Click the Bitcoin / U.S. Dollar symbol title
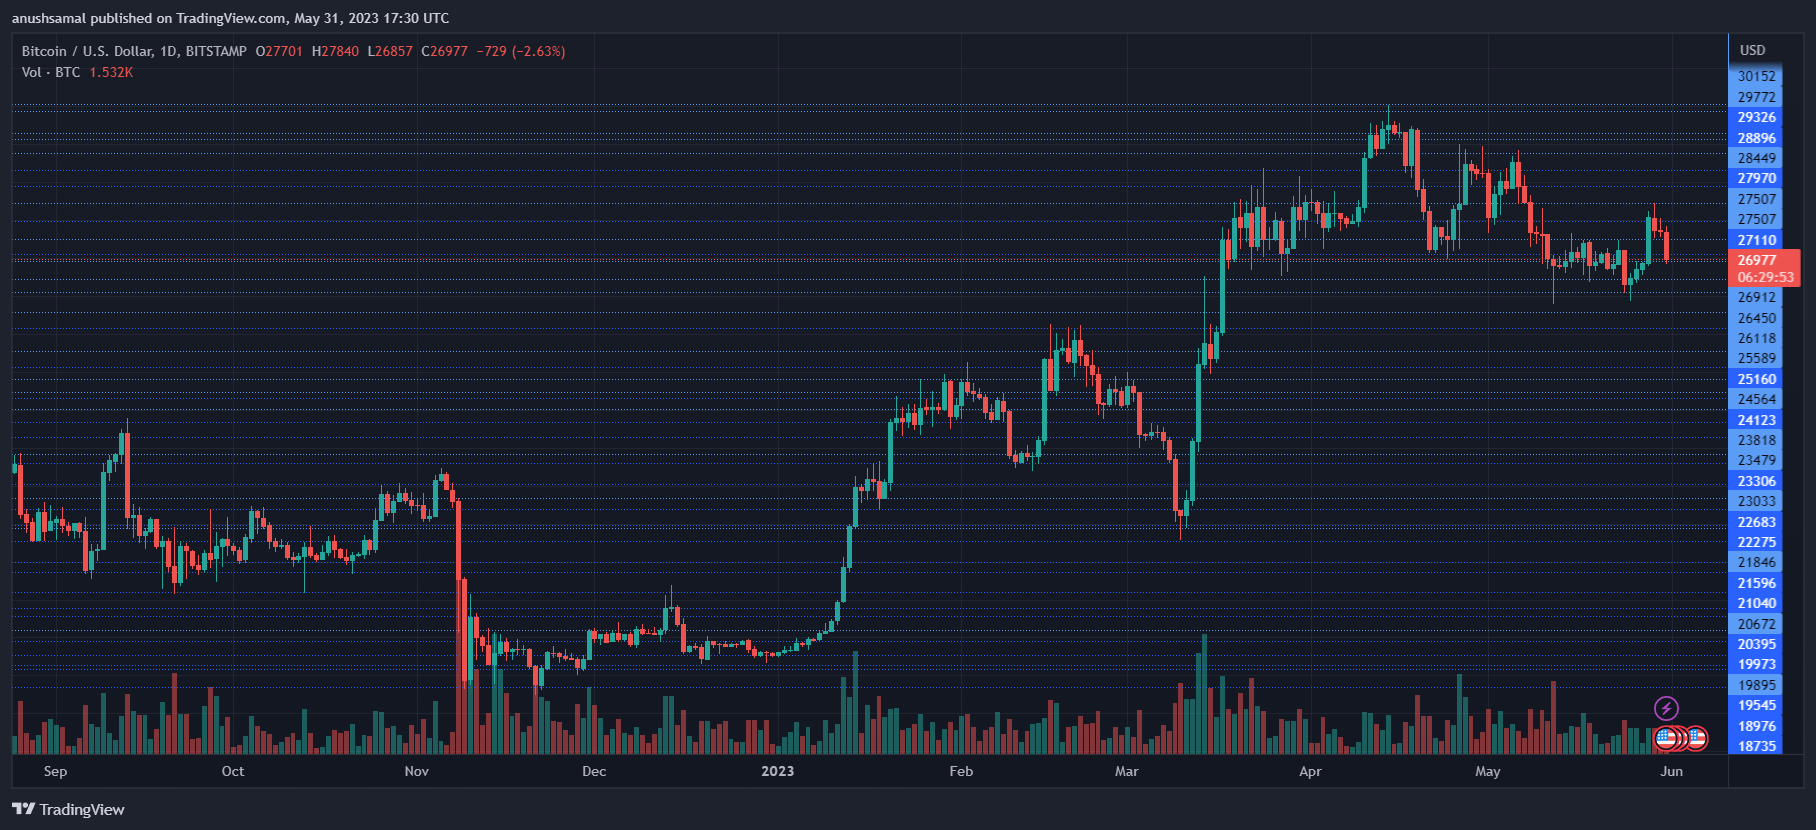 [133, 51]
